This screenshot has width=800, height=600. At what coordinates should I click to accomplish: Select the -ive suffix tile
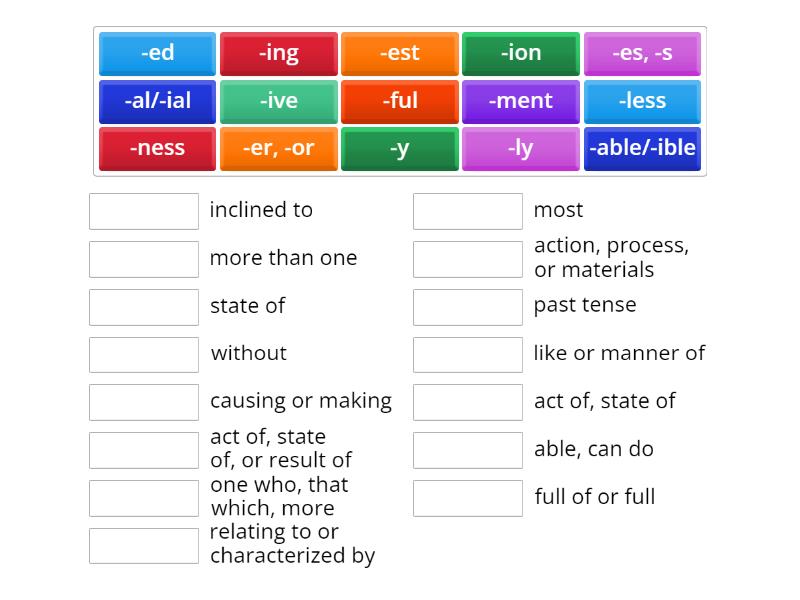279,101
